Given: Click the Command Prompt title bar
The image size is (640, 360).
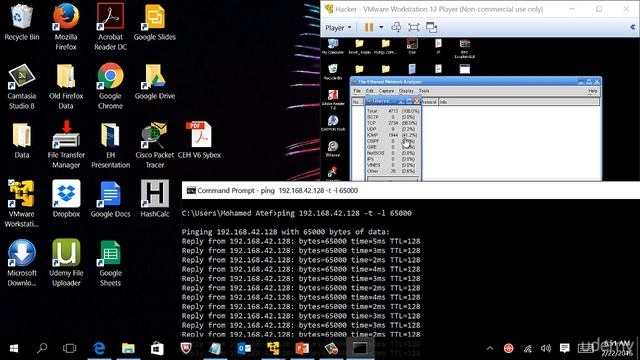Looking at the screenshot, I should coord(411,191).
